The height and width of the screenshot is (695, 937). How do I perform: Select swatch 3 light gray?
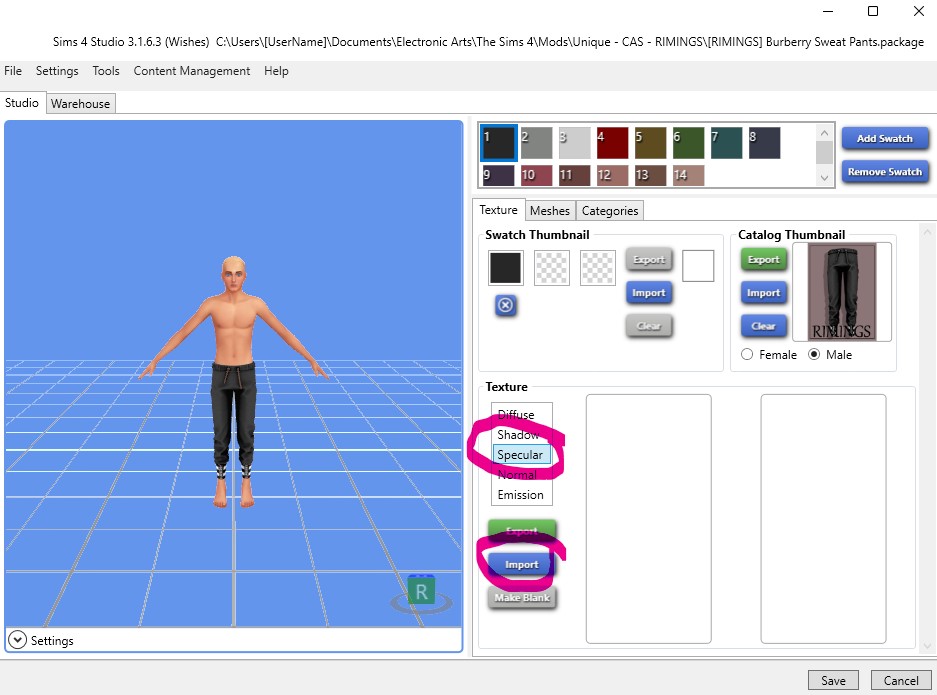click(x=575, y=143)
